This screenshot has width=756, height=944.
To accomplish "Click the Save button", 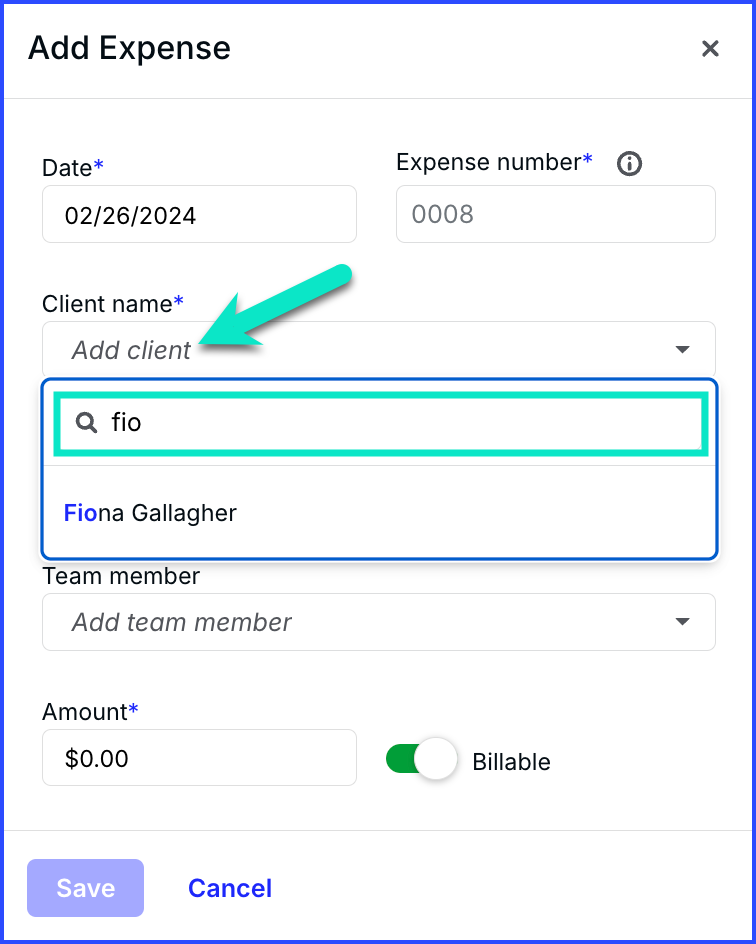I will click(85, 888).
